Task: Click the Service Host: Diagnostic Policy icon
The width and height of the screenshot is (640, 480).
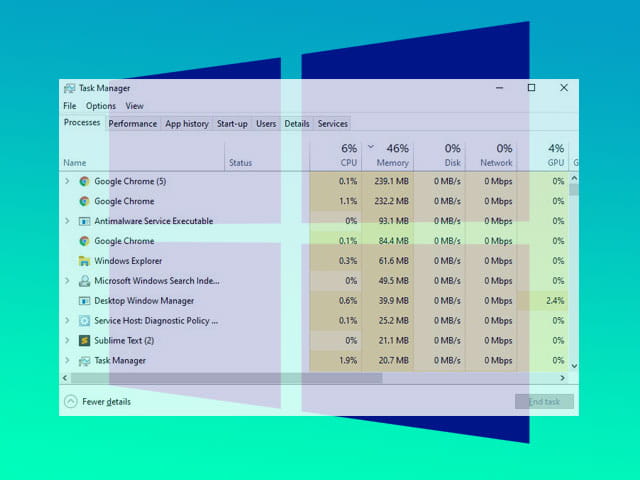Action: [84, 321]
